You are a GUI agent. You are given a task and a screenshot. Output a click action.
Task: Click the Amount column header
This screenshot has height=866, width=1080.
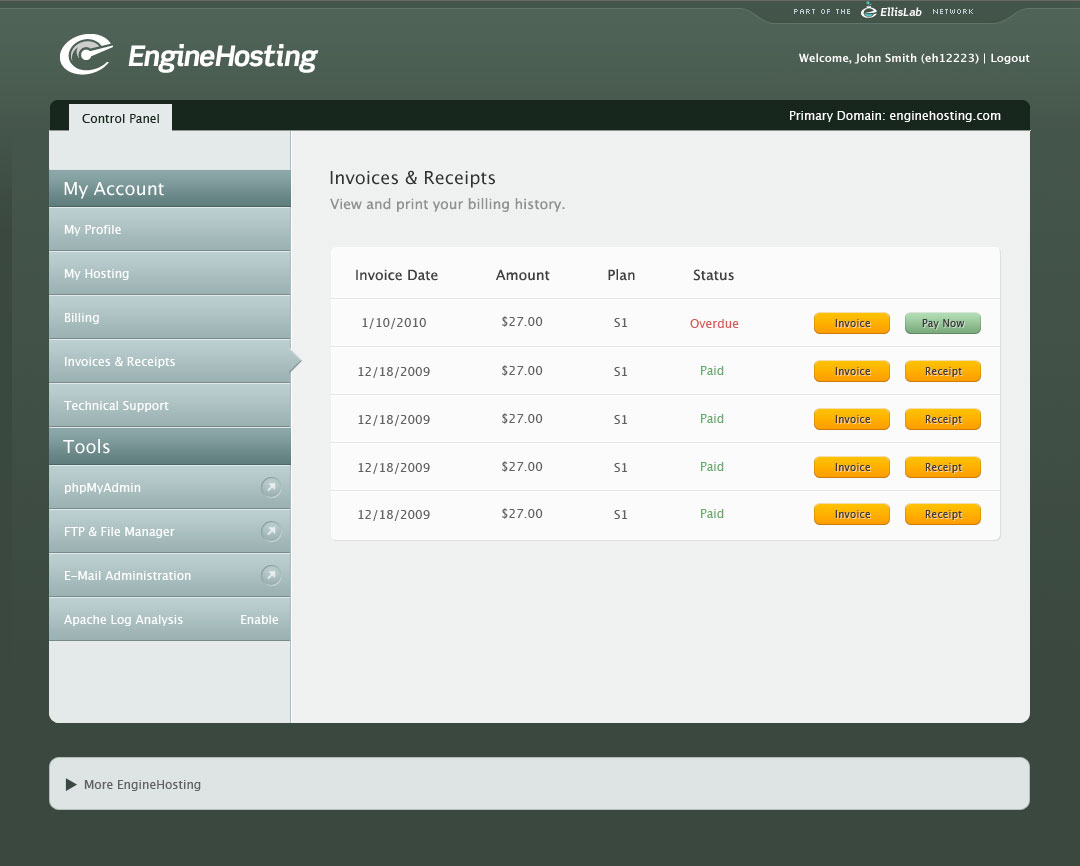coord(522,275)
